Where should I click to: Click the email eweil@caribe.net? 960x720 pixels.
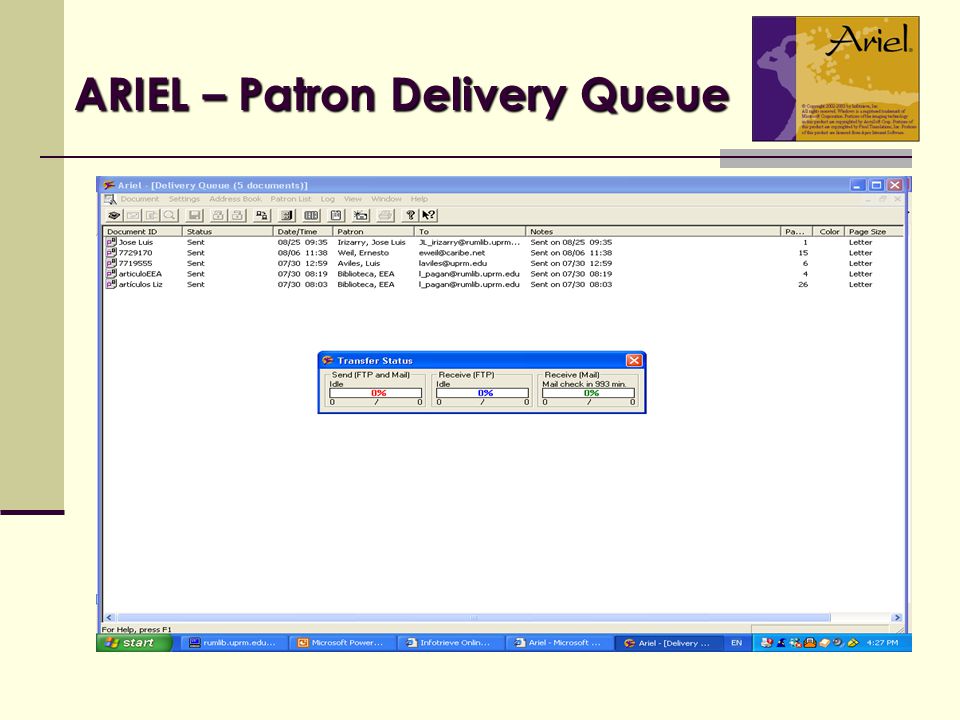pos(452,253)
